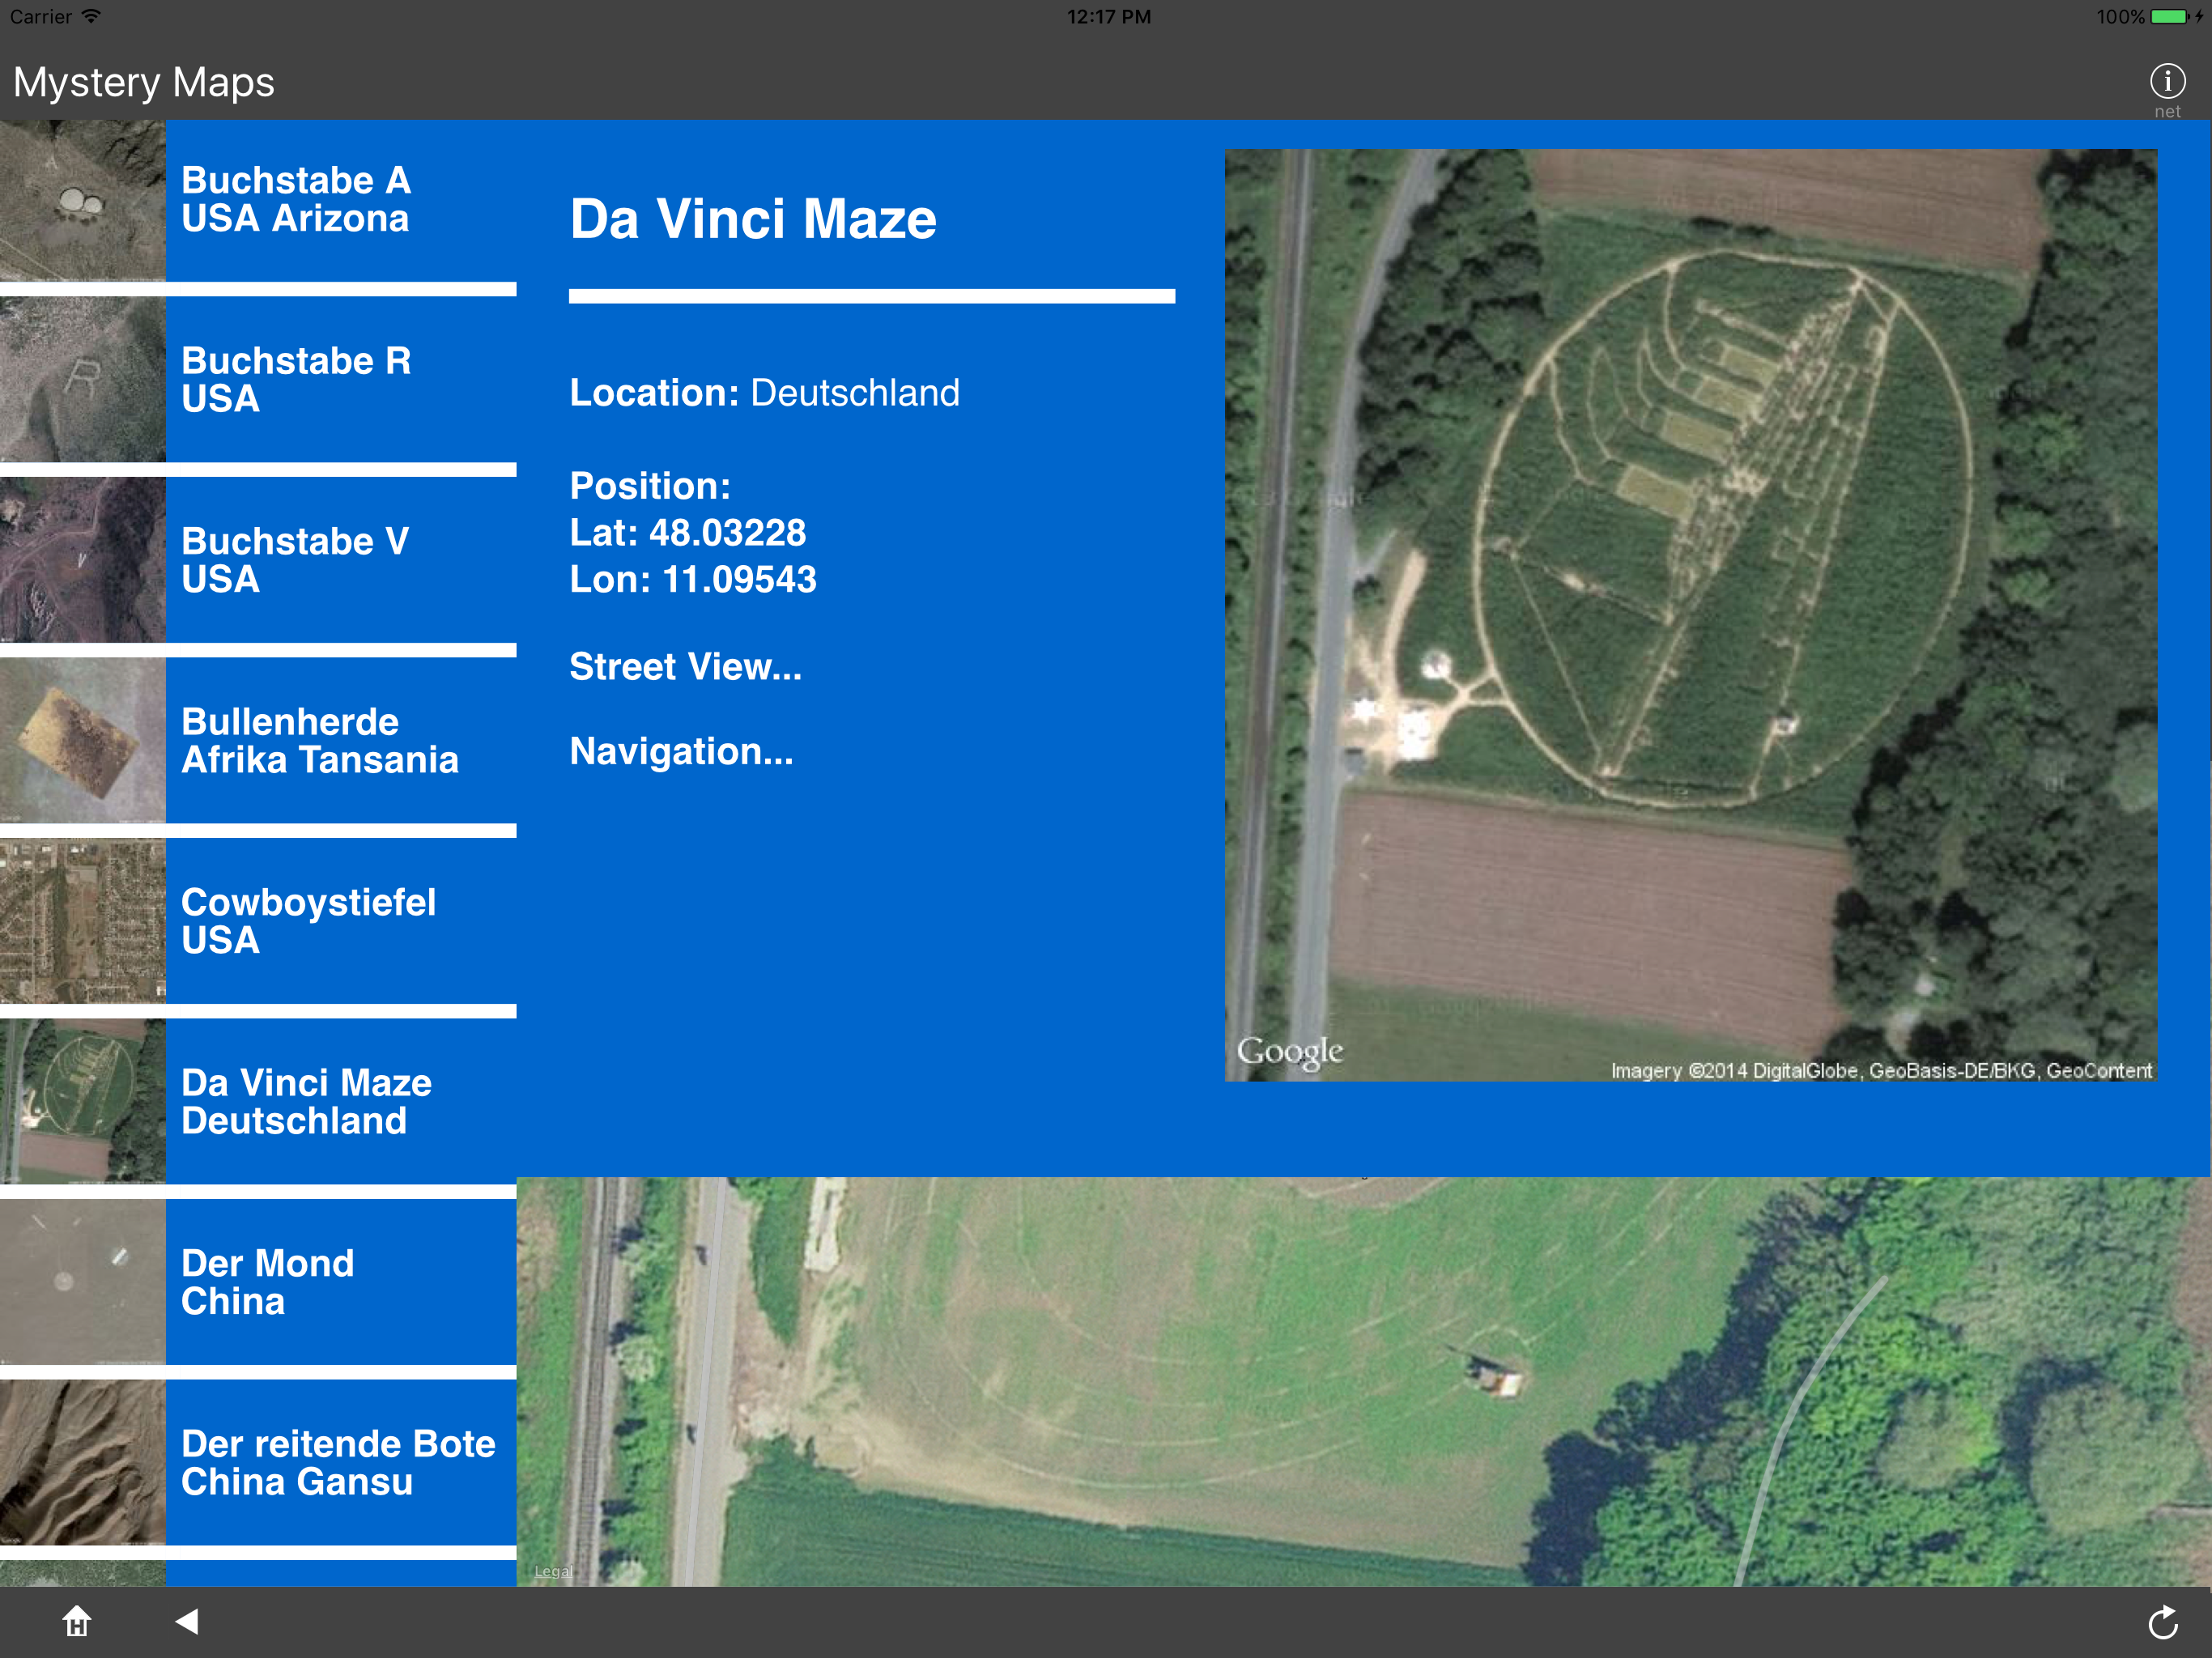Open Street View link
The image size is (2212, 1658).
pyautogui.click(x=685, y=667)
